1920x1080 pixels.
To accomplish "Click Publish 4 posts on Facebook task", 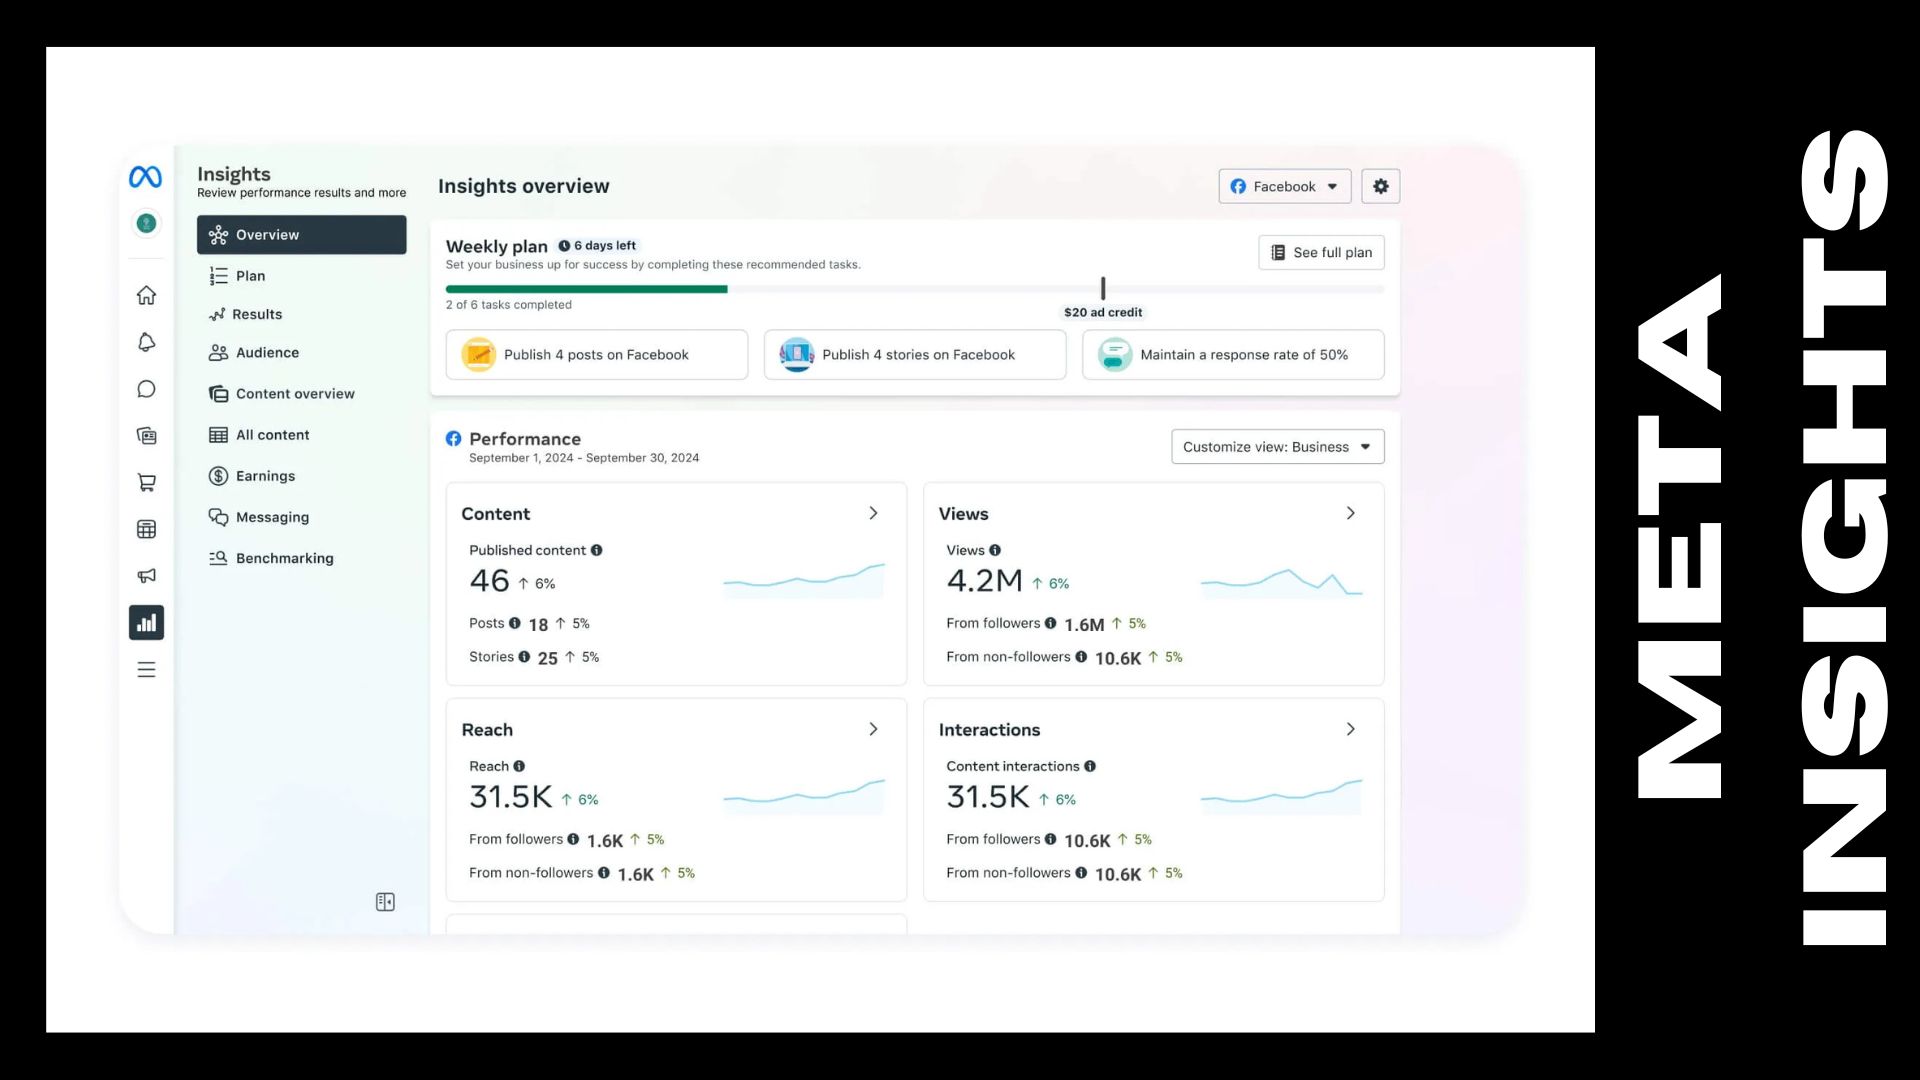I will [x=597, y=355].
